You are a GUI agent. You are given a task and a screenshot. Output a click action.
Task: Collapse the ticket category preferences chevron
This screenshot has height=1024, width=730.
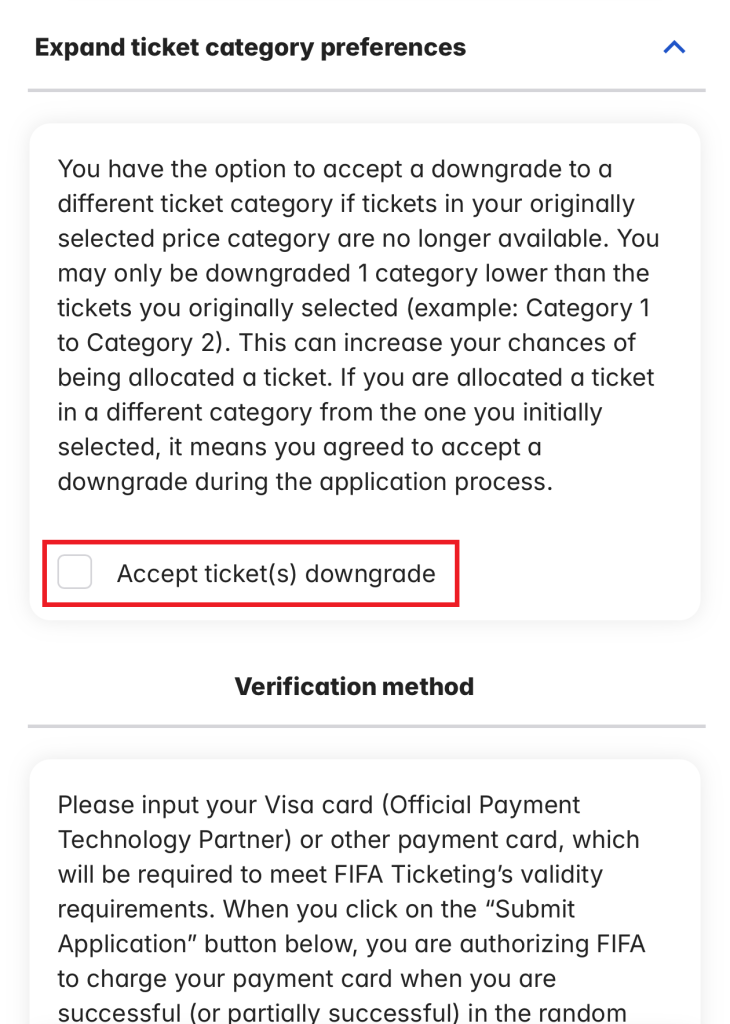point(675,47)
